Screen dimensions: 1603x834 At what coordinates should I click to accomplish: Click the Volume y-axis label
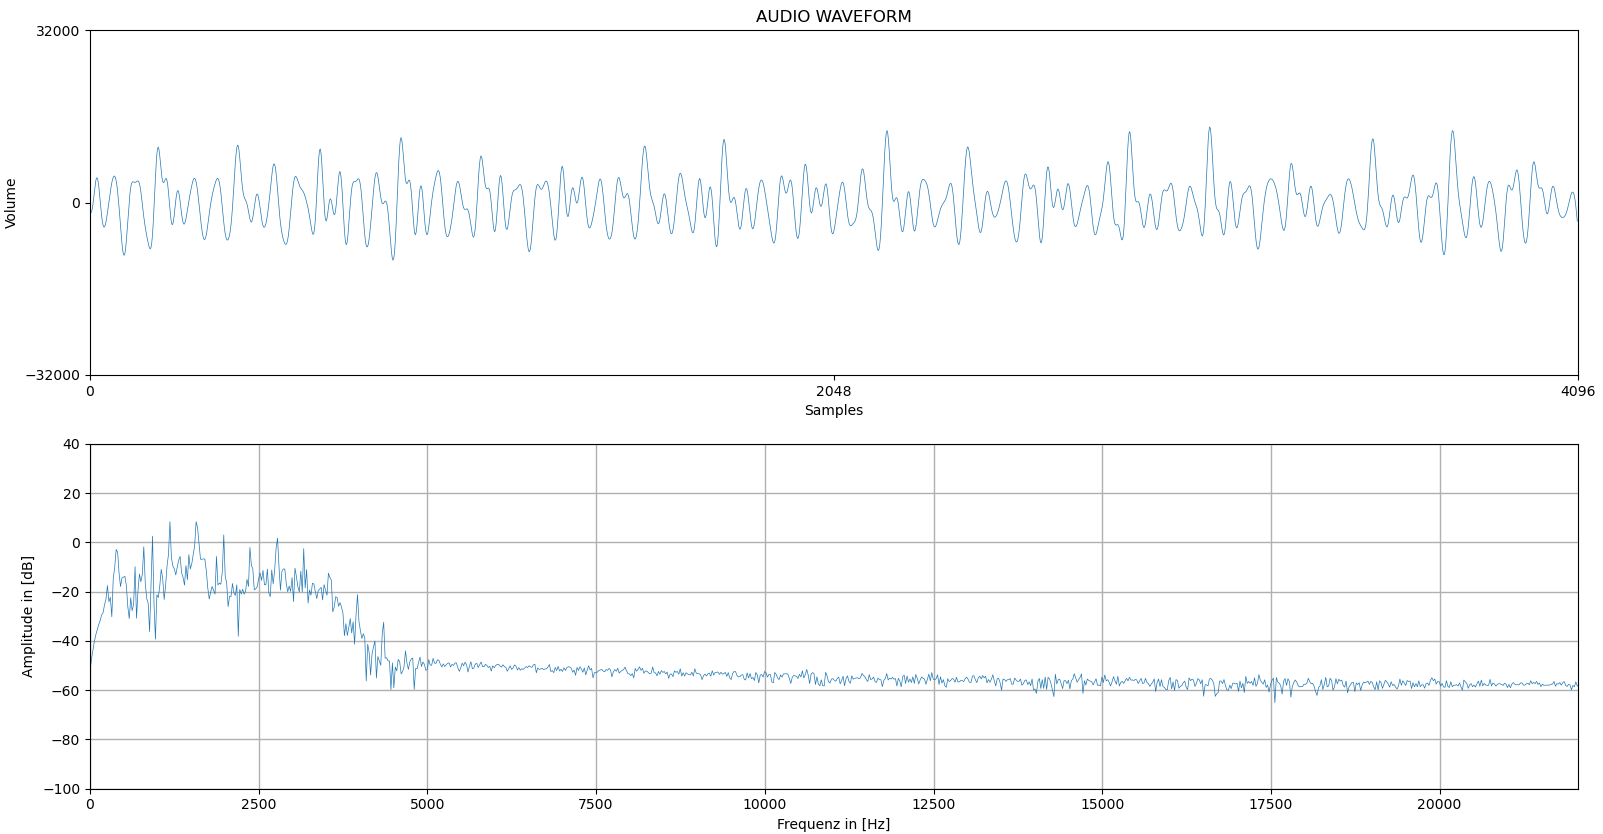[x=11, y=203]
